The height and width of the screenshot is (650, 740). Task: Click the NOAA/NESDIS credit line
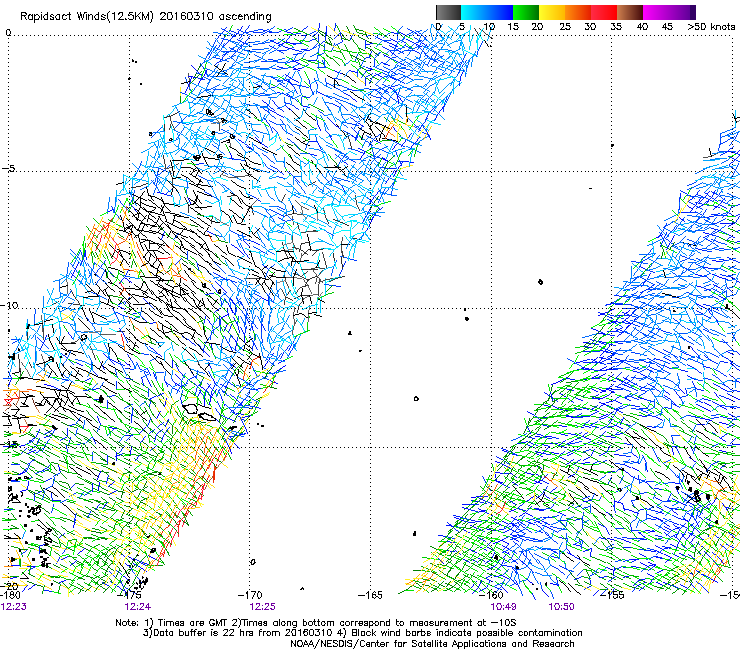tap(432, 644)
